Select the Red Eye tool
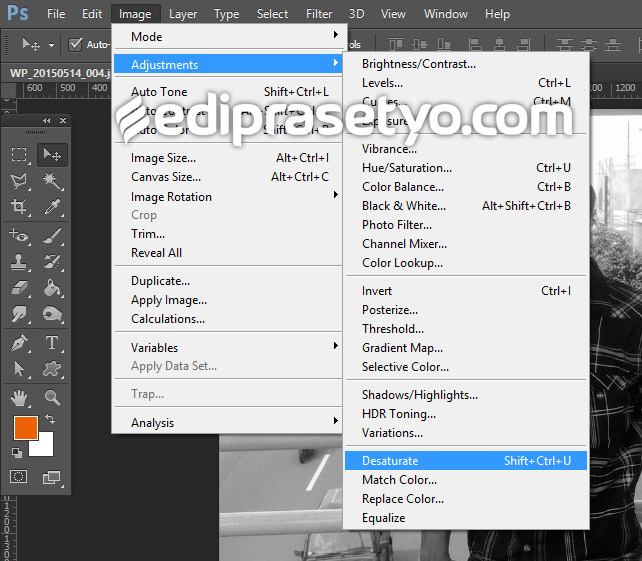Viewport: 642px width, 561px height. point(19,235)
